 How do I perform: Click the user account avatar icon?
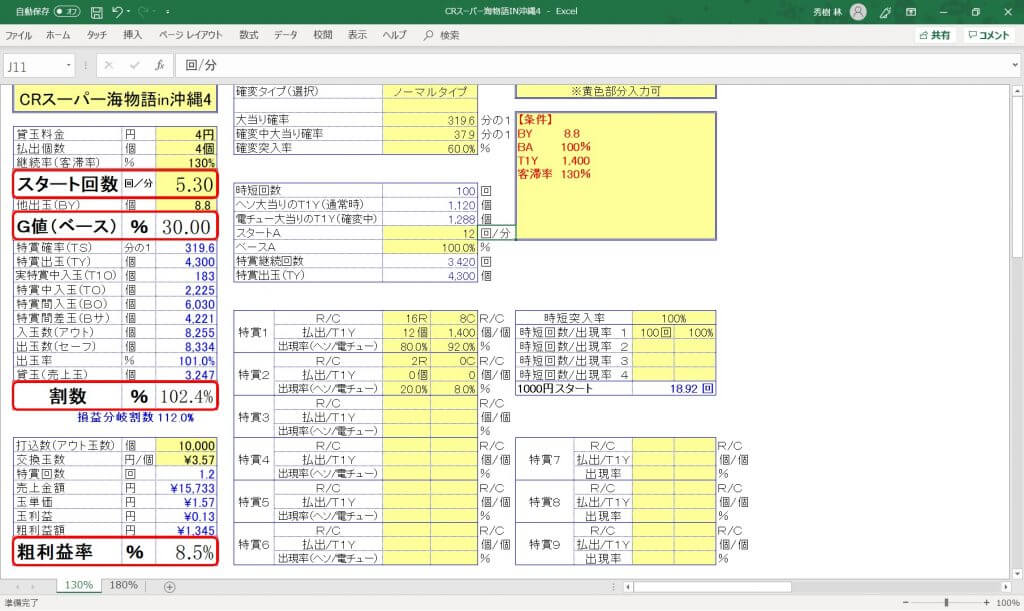[x=859, y=12]
